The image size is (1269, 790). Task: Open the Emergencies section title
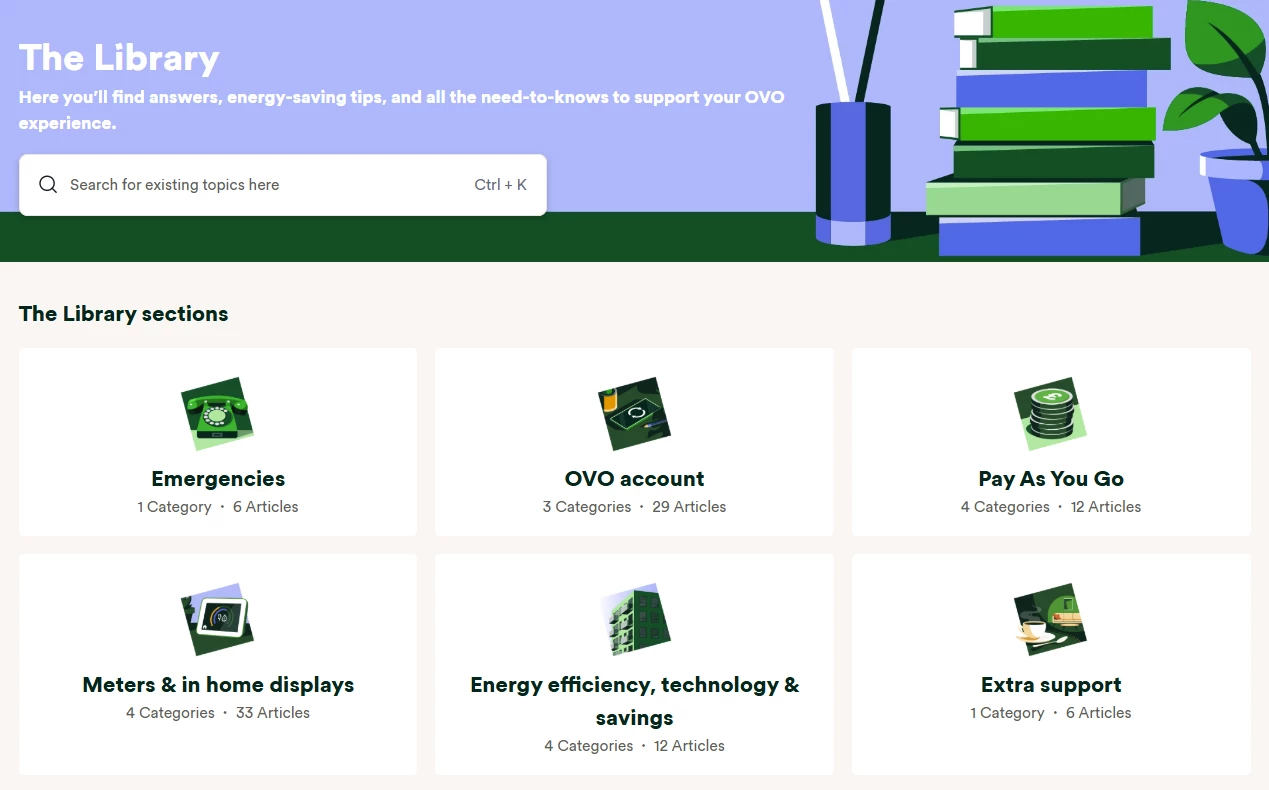pos(218,479)
